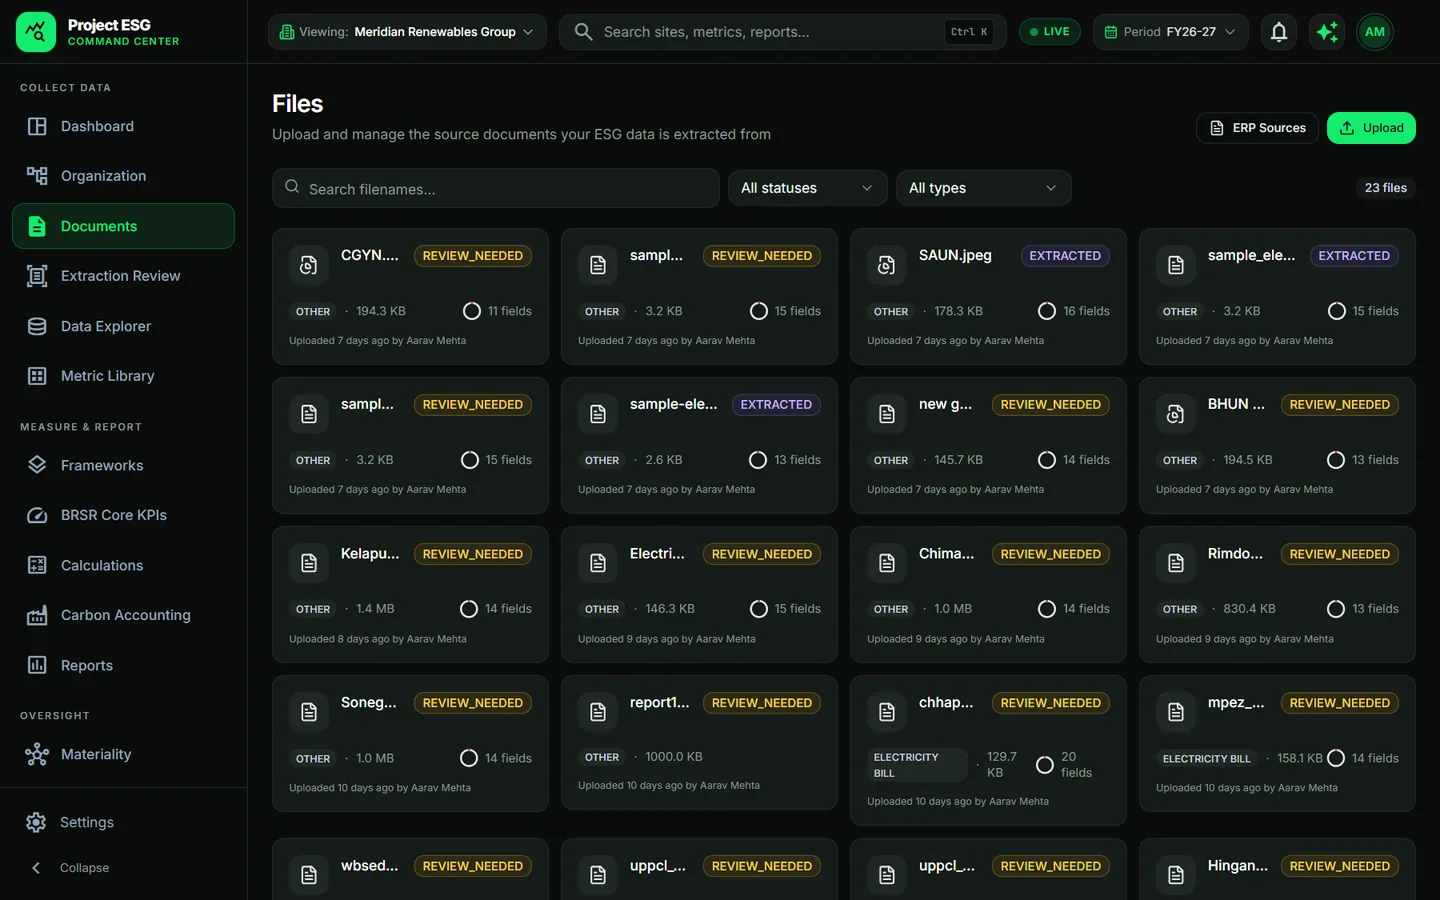Screen dimensions: 1440x900
Task: Select the Kelapu... file name
Action: click(370, 554)
